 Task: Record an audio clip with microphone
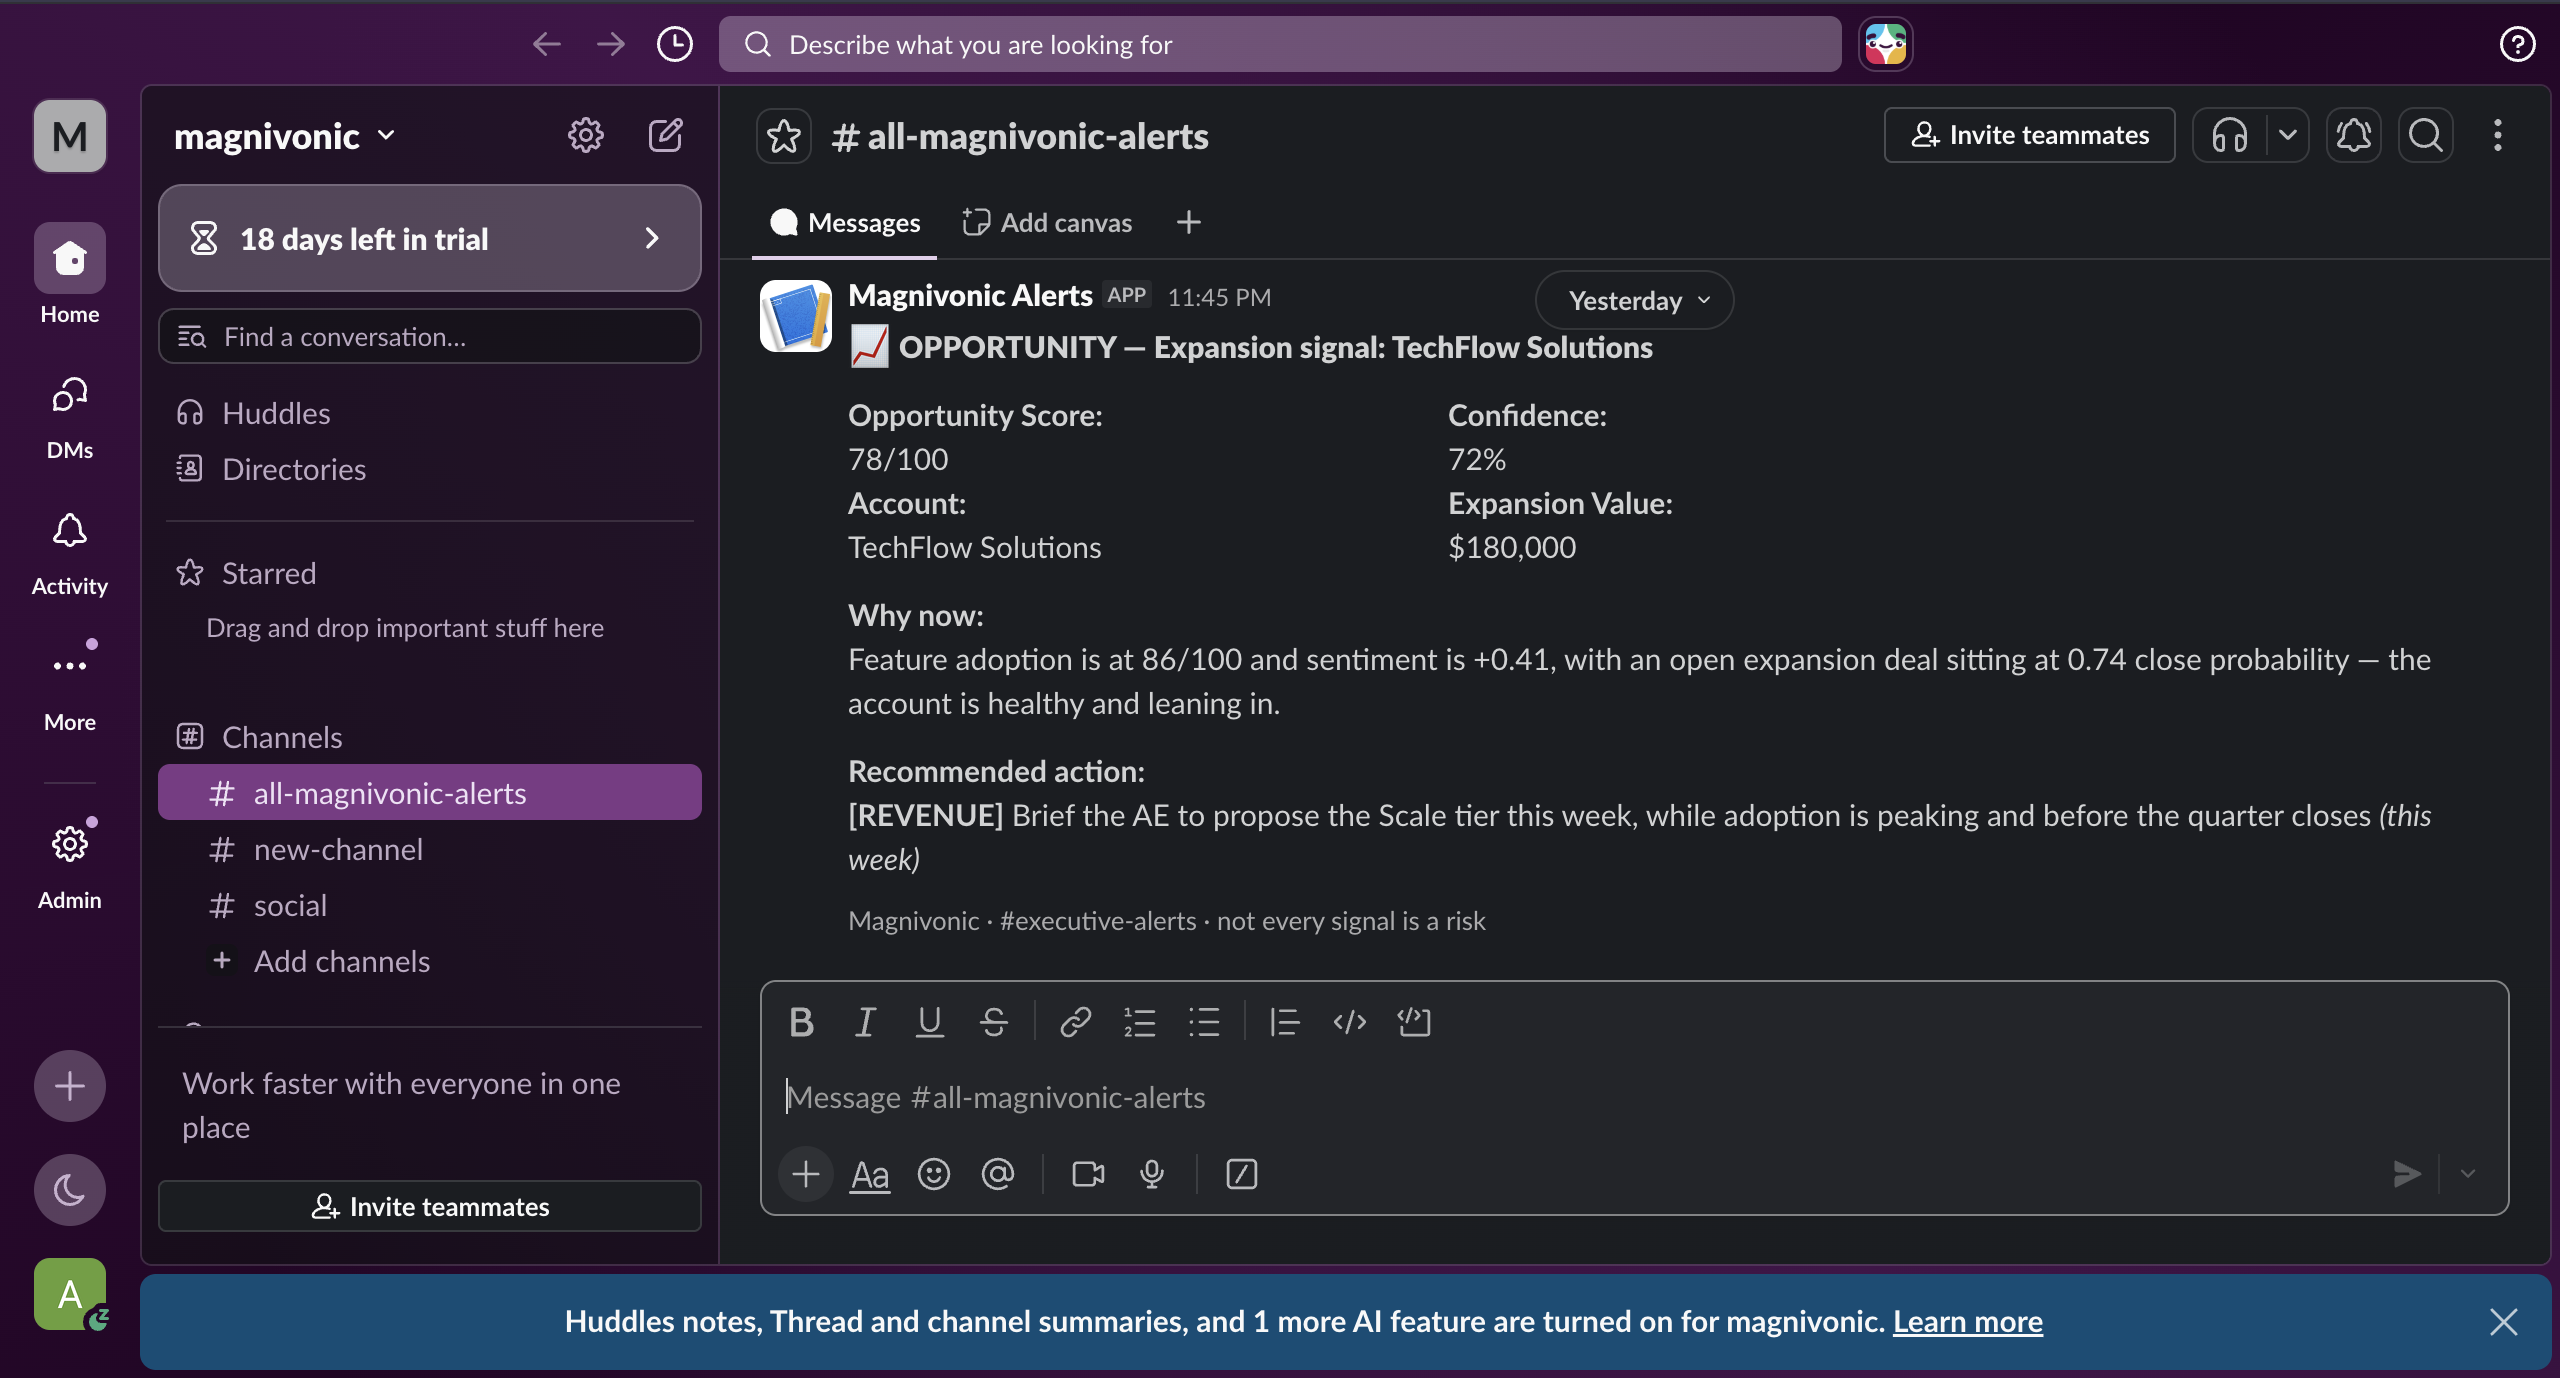pyautogui.click(x=1152, y=1174)
